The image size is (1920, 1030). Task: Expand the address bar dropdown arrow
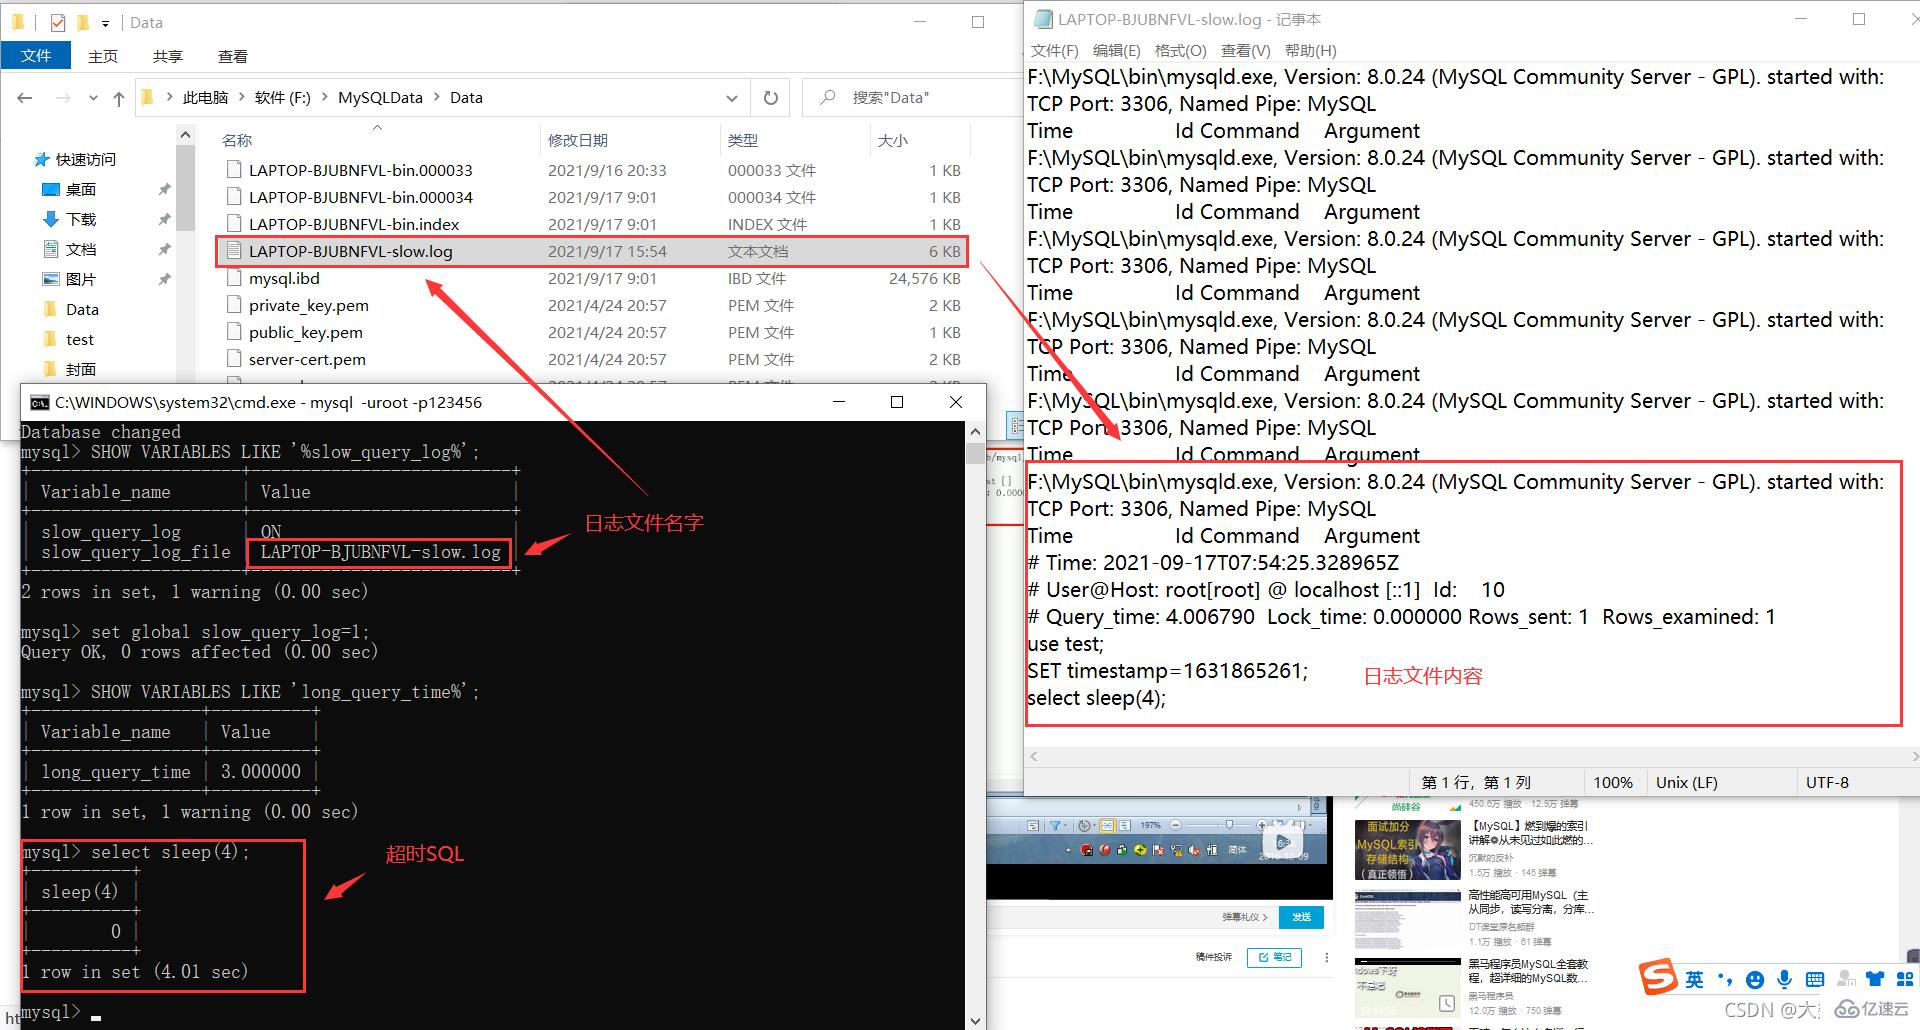tap(732, 97)
